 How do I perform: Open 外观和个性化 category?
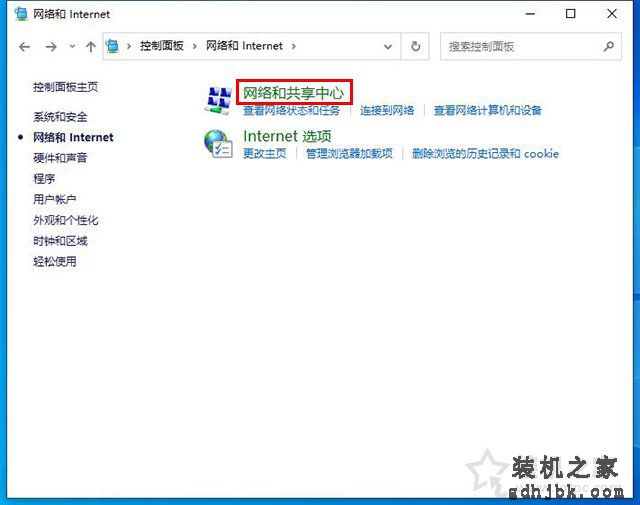coord(65,220)
